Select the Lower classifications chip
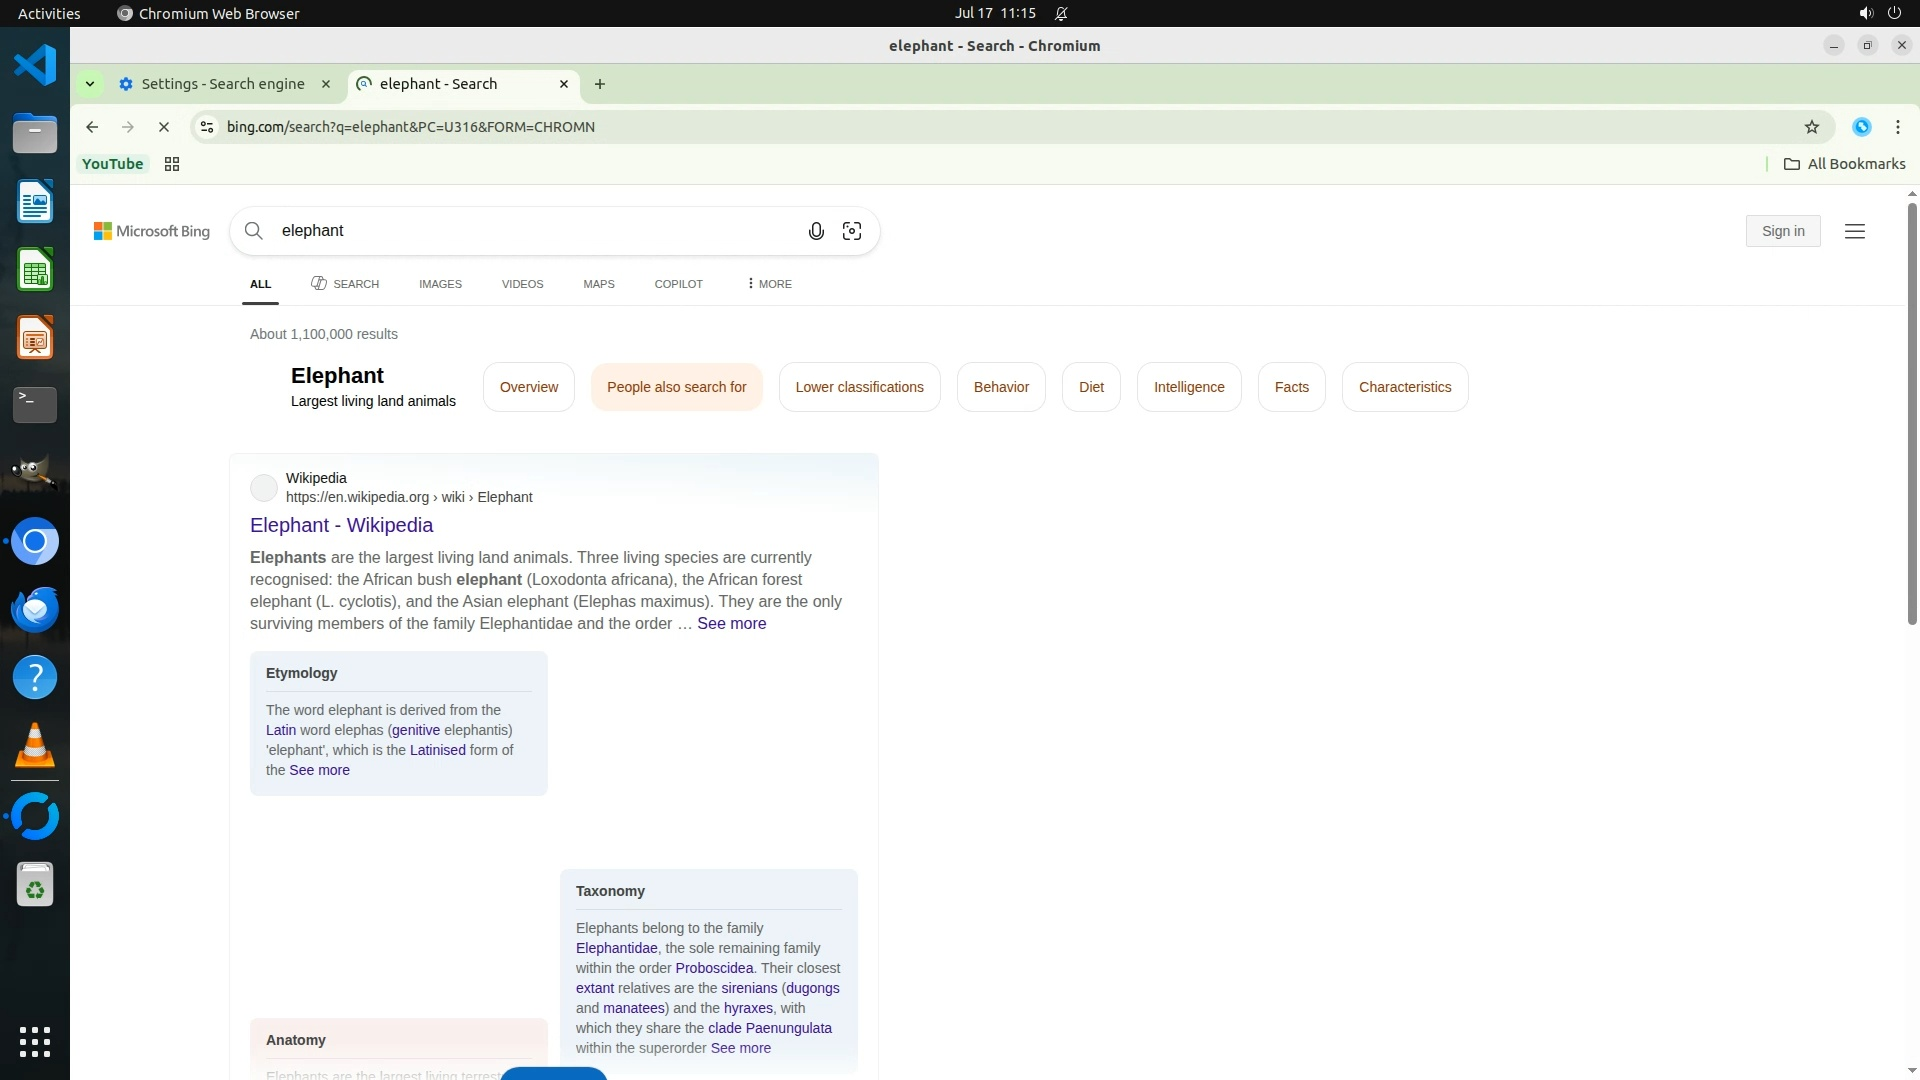Viewport: 1920px width, 1080px height. point(859,387)
